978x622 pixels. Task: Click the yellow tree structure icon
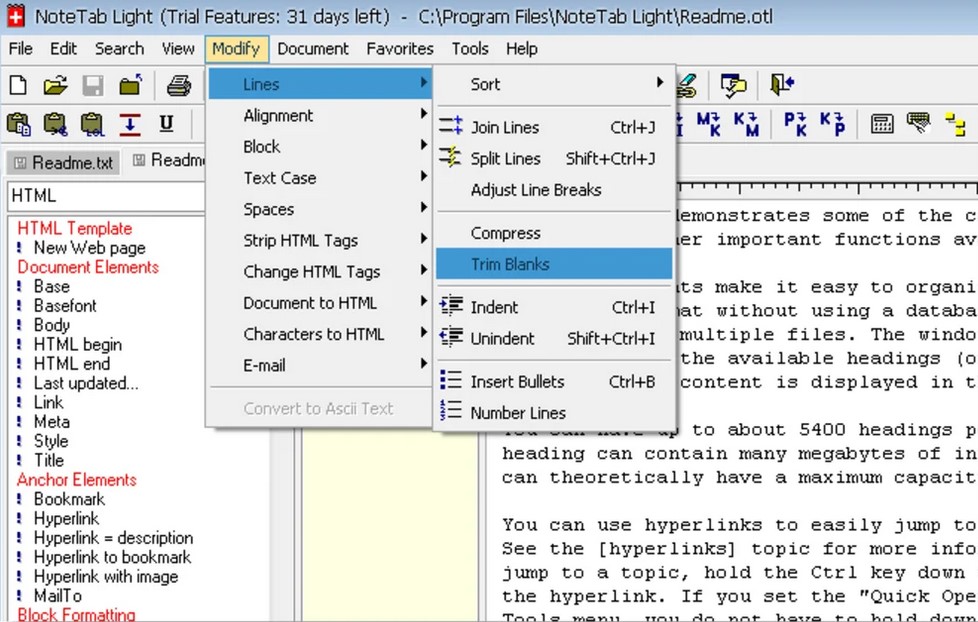point(955,124)
